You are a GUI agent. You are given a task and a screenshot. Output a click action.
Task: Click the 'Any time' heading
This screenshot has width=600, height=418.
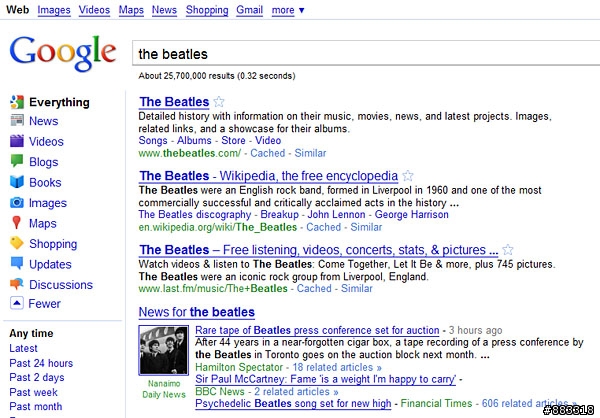31,333
